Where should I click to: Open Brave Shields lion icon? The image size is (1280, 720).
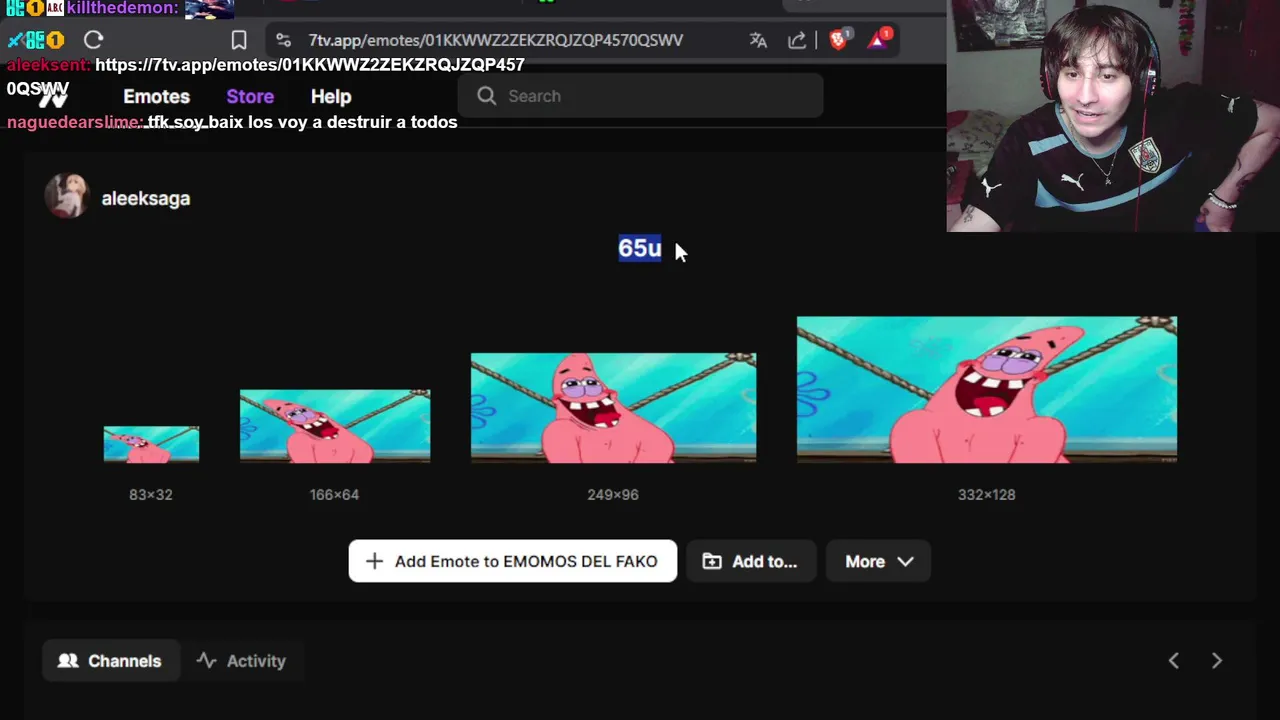(839, 40)
